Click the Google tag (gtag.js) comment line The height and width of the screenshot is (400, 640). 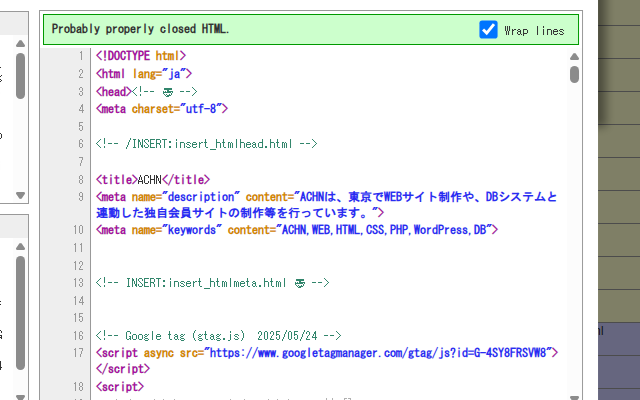[x=218, y=336]
